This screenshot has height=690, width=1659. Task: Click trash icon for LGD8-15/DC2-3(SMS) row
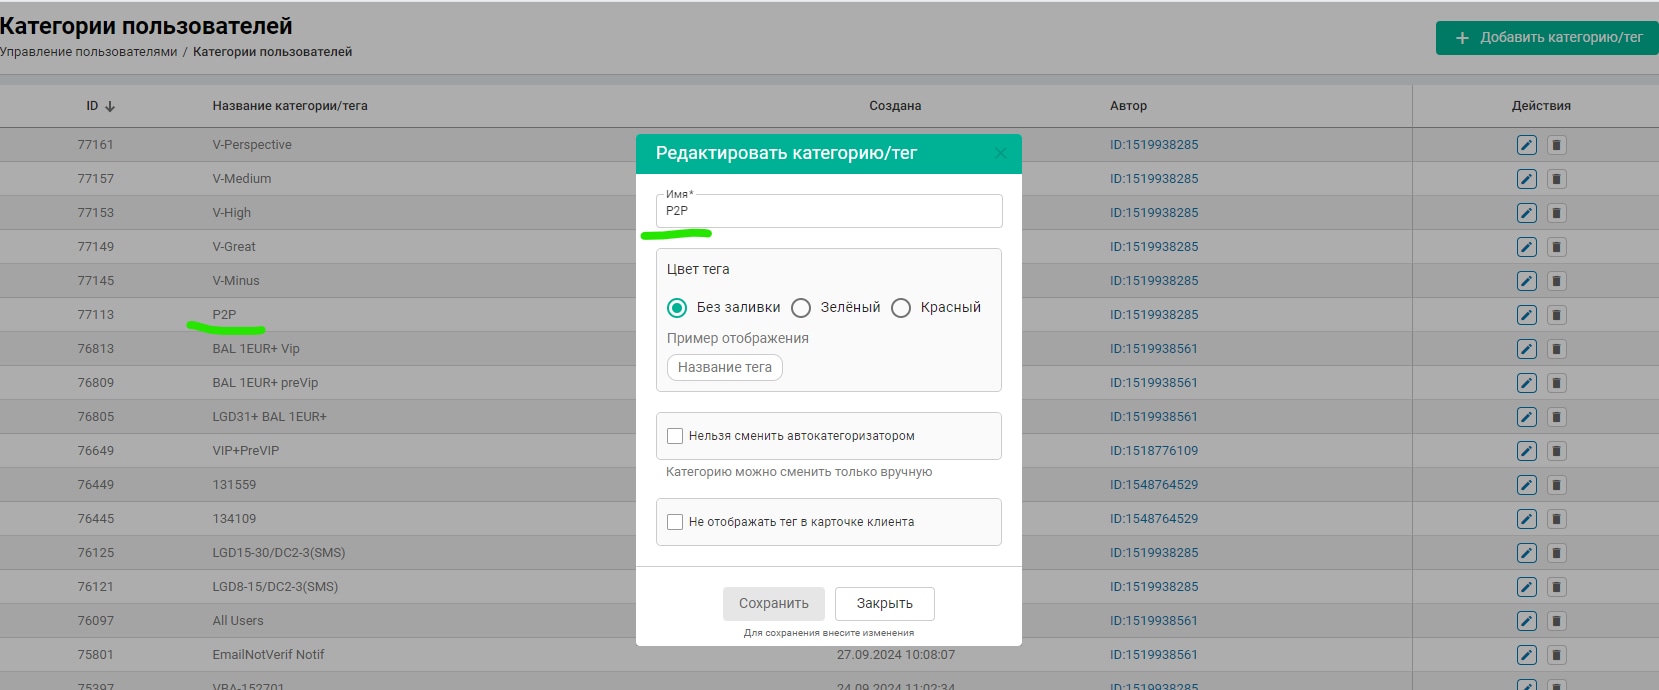pos(1556,587)
